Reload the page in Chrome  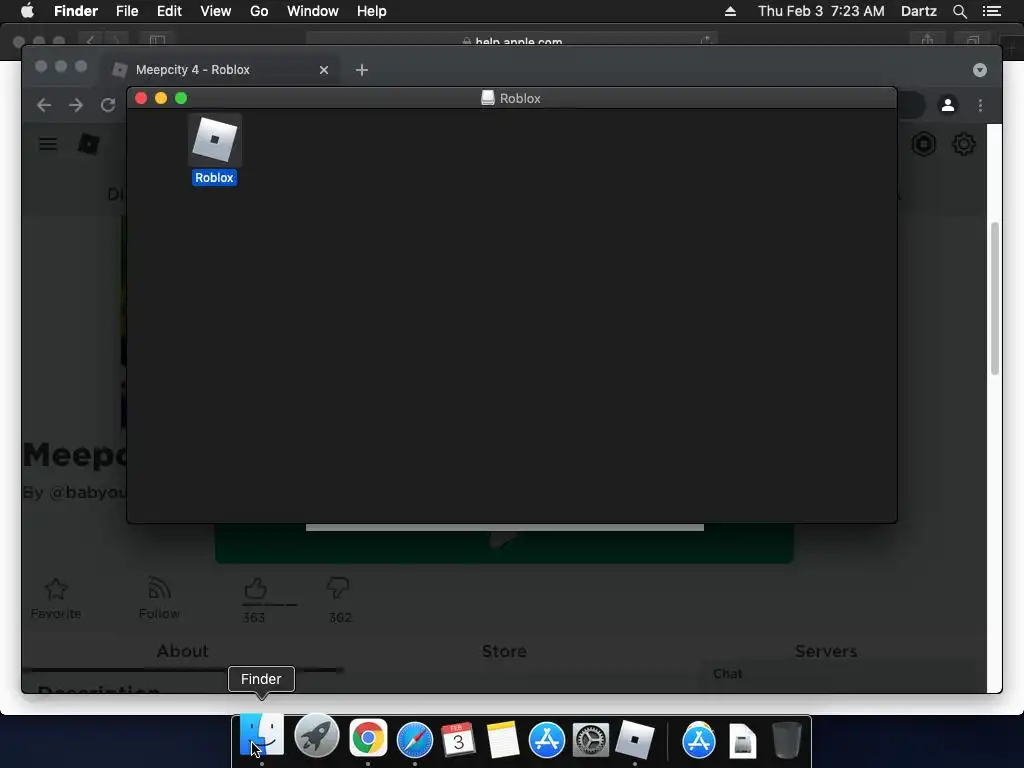108,105
